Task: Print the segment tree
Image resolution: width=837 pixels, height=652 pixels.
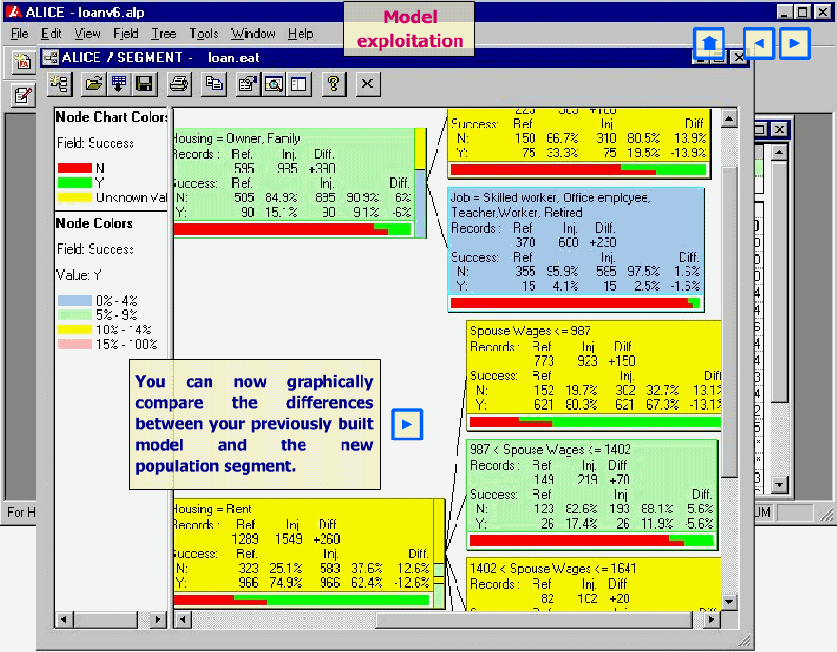Action: pos(178,84)
